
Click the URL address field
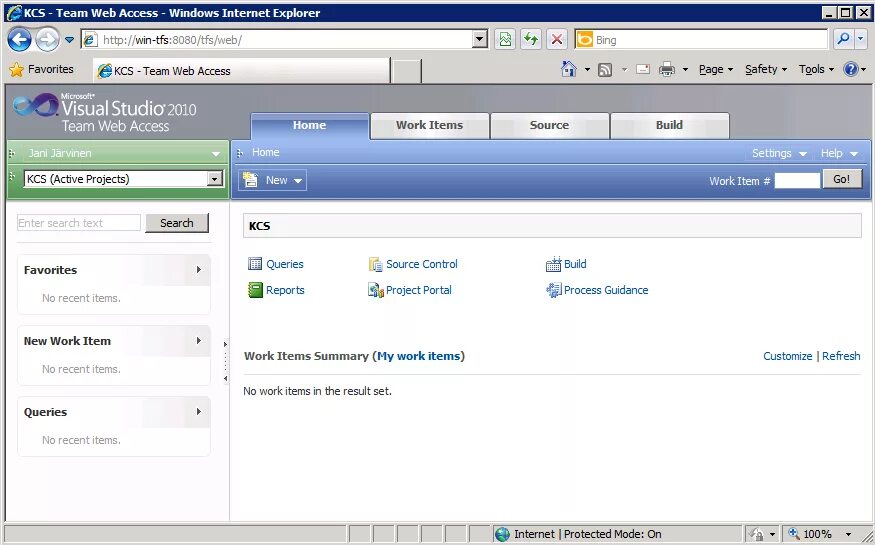(x=286, y=40)
